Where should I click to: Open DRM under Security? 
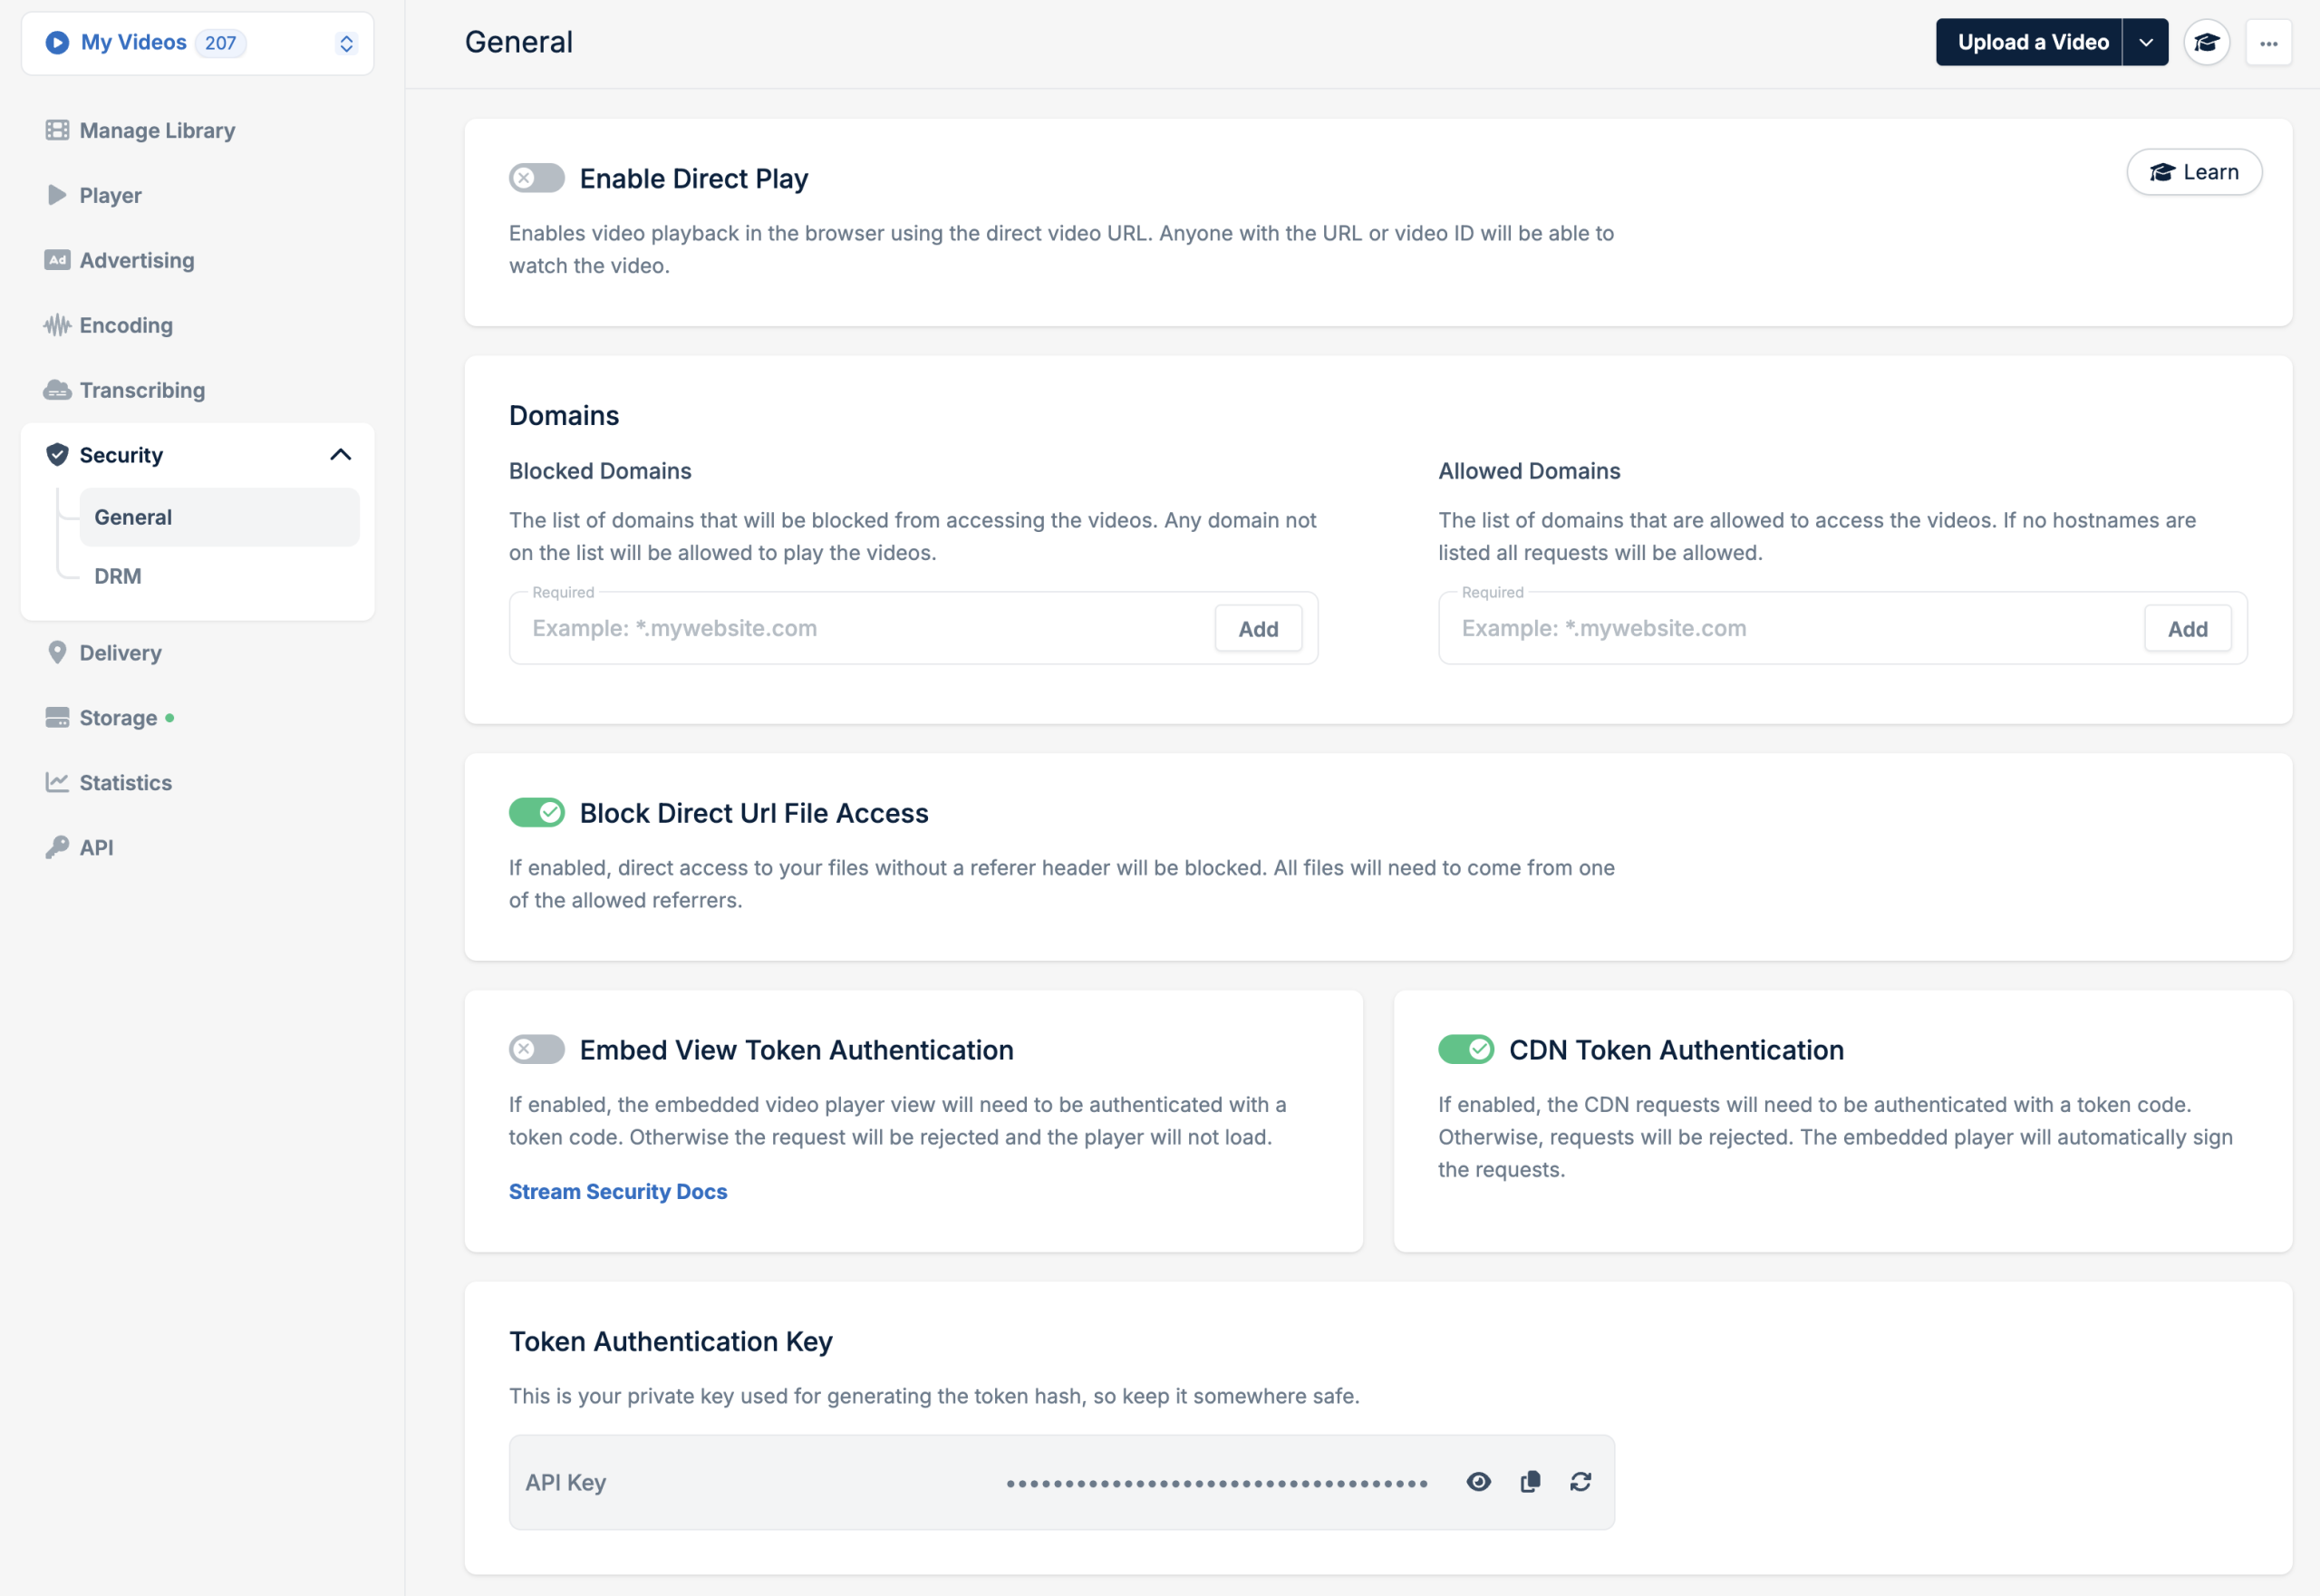pos(118,576)
